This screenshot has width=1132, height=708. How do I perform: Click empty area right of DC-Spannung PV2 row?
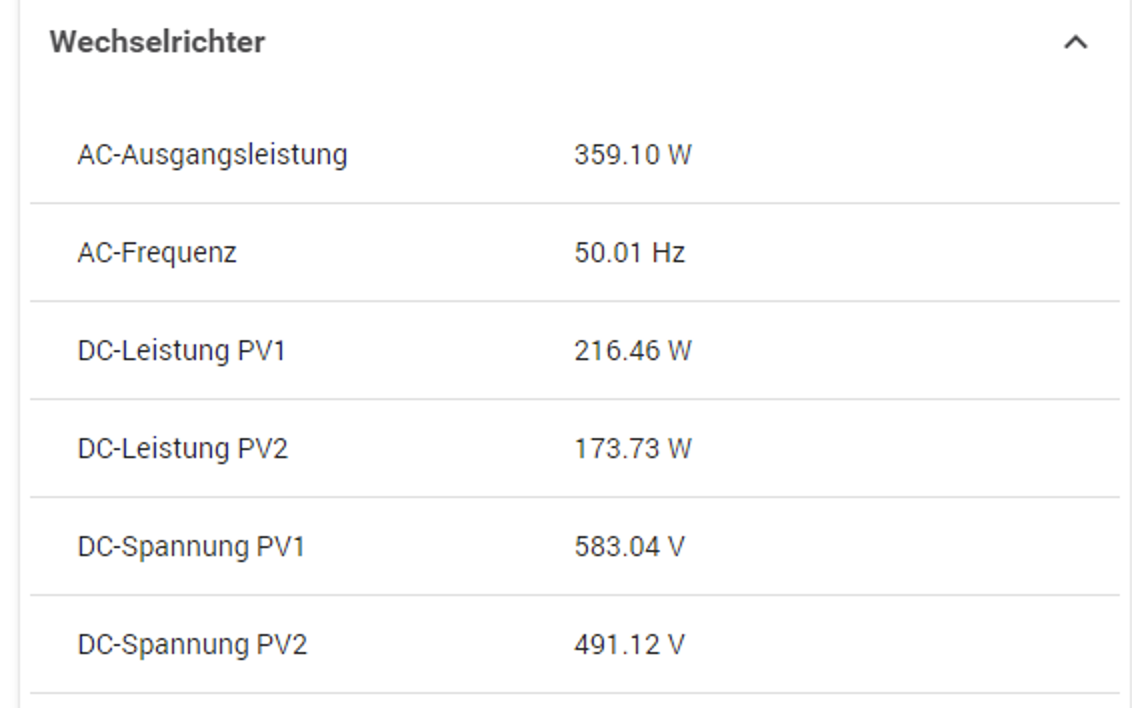tap(902, 644)
